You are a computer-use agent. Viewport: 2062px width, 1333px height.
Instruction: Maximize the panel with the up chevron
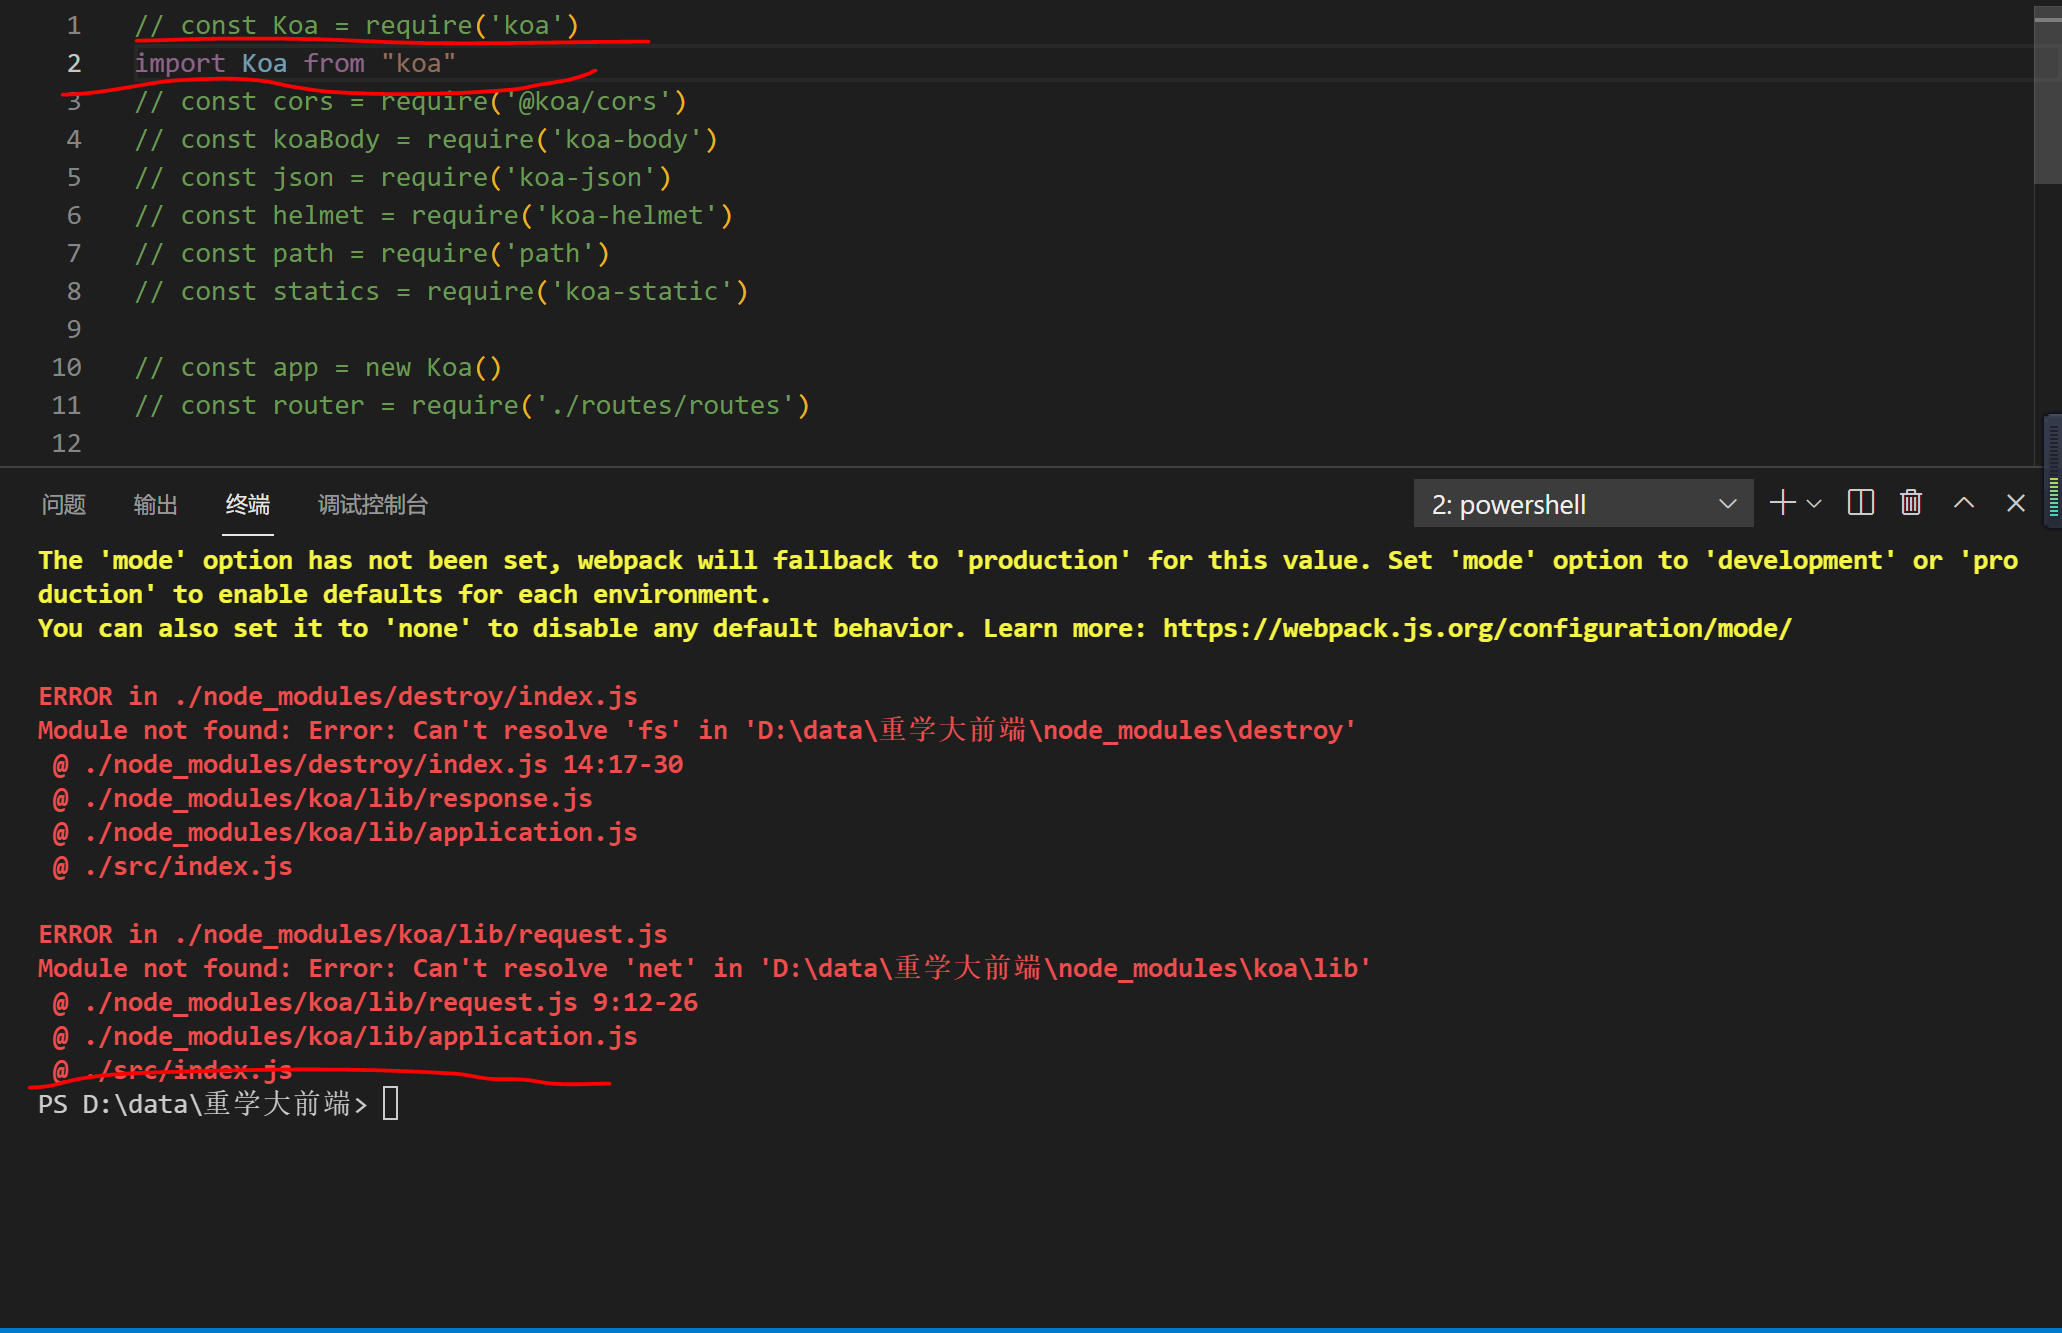pos(1963,503)
